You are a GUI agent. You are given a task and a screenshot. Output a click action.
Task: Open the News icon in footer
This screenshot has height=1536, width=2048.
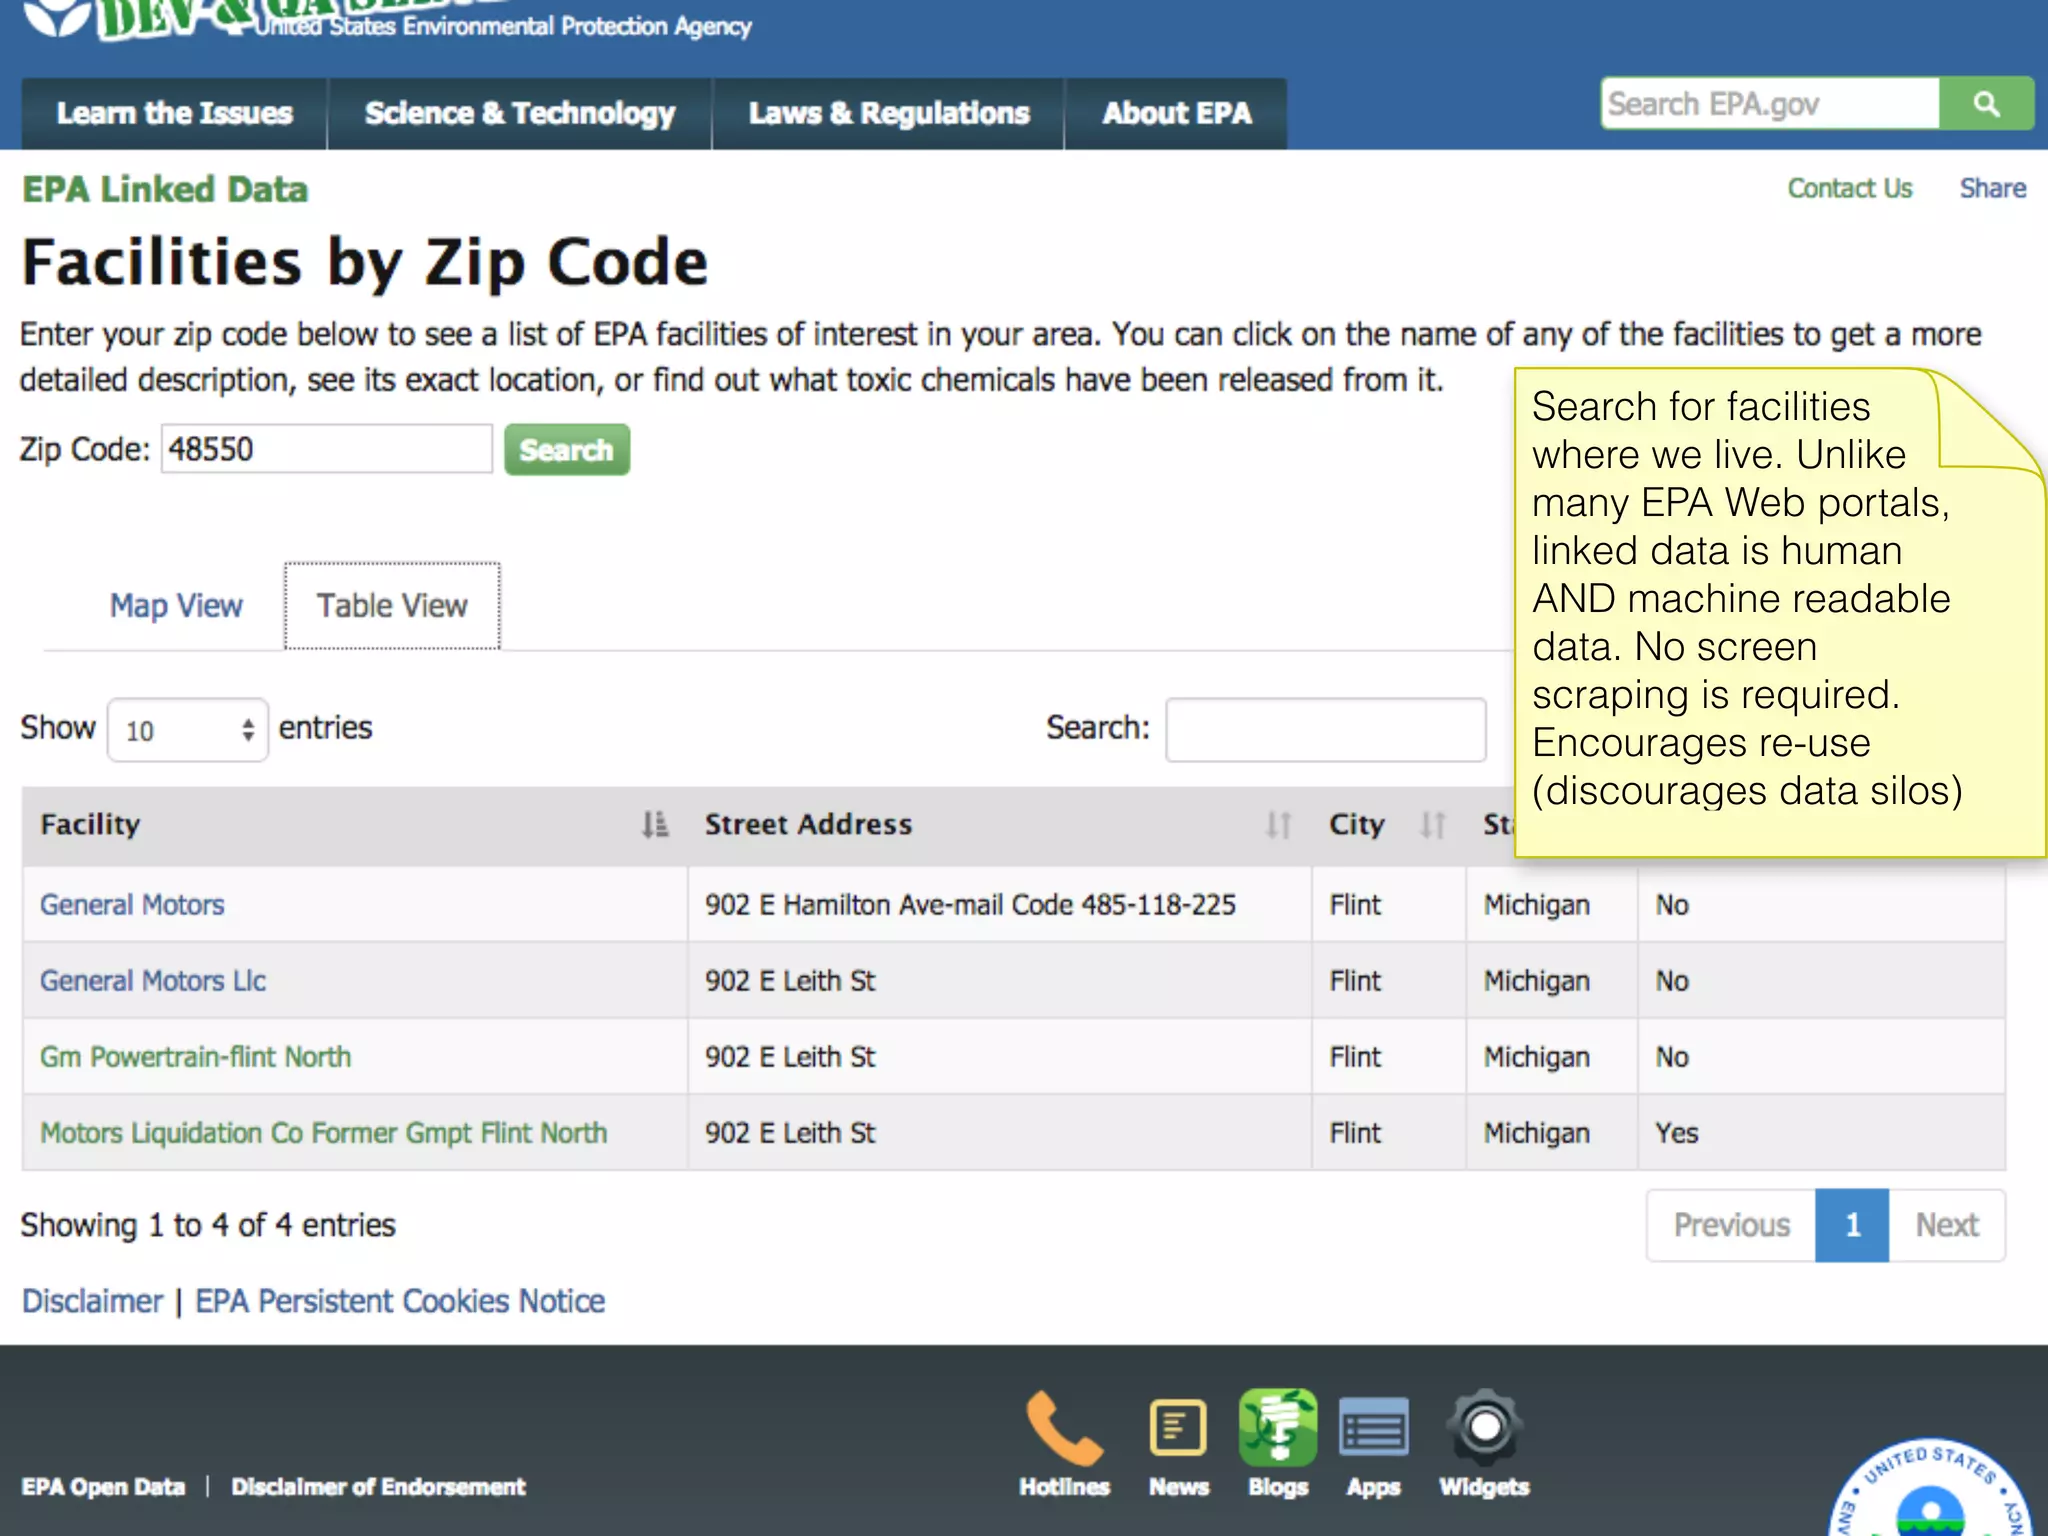[1178, 1429]
